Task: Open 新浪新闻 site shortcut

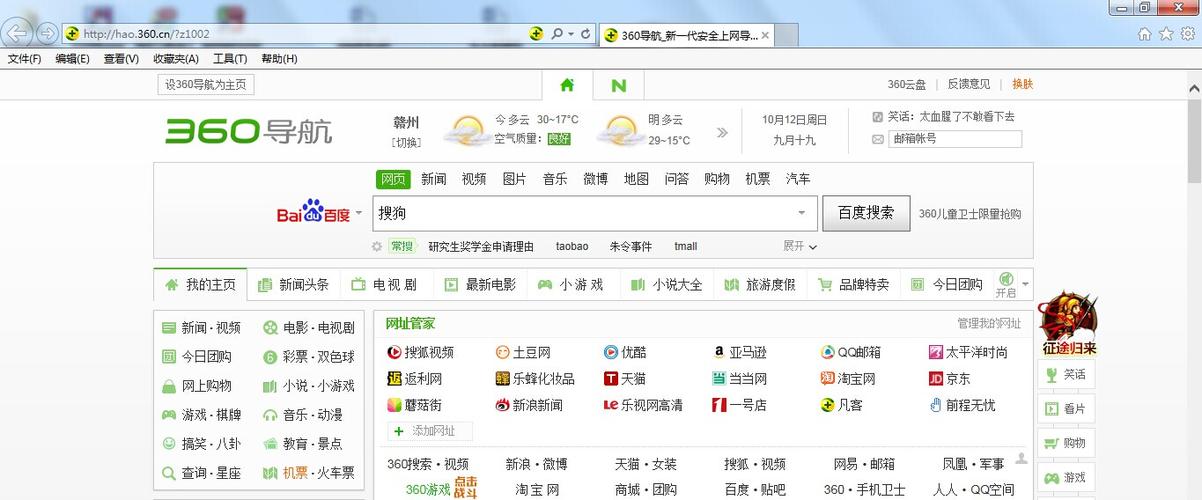Action: (x=529, y=405)
